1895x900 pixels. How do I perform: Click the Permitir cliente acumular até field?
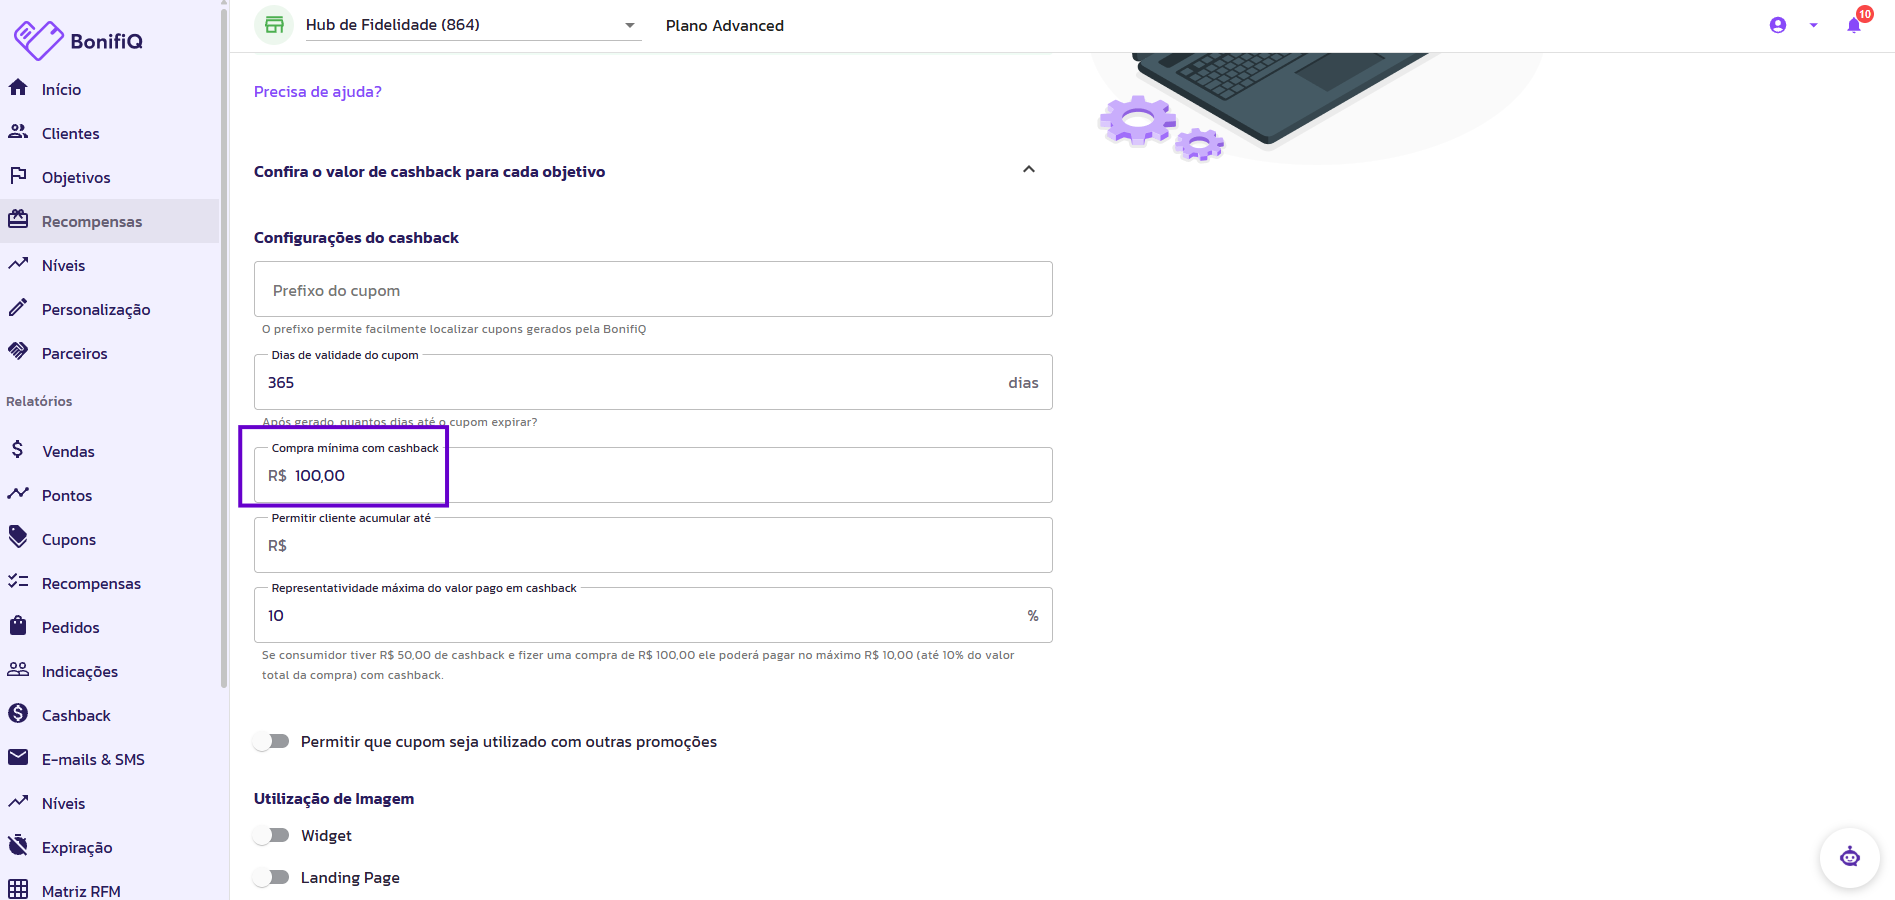click(x=653, y=545)
